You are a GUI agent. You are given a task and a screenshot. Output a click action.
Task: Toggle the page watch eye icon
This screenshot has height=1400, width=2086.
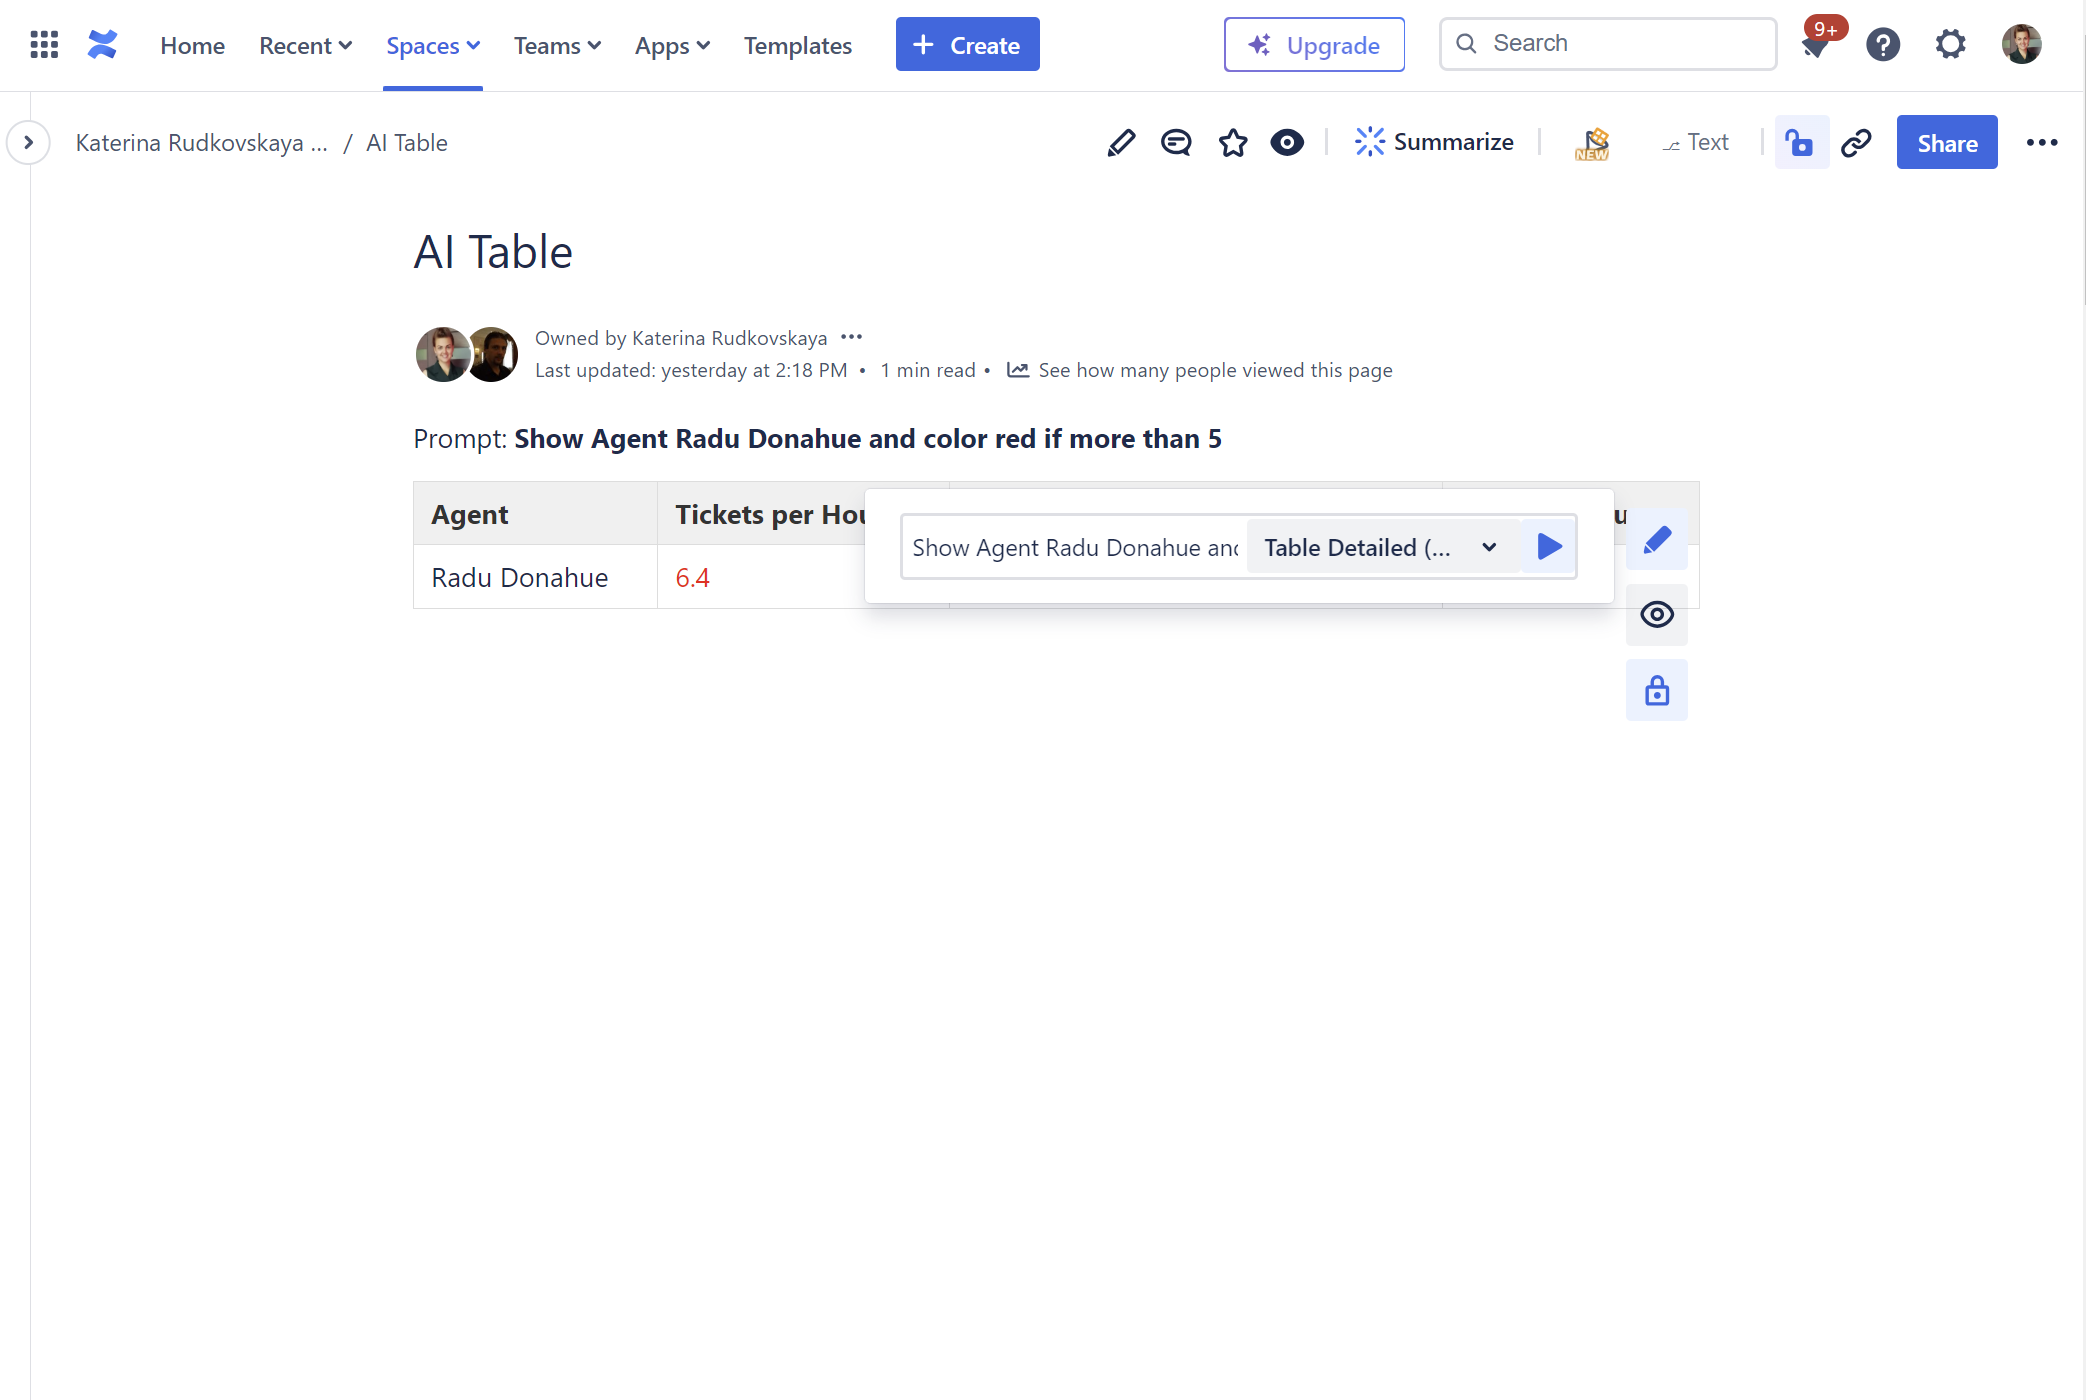coord(1287,143)
